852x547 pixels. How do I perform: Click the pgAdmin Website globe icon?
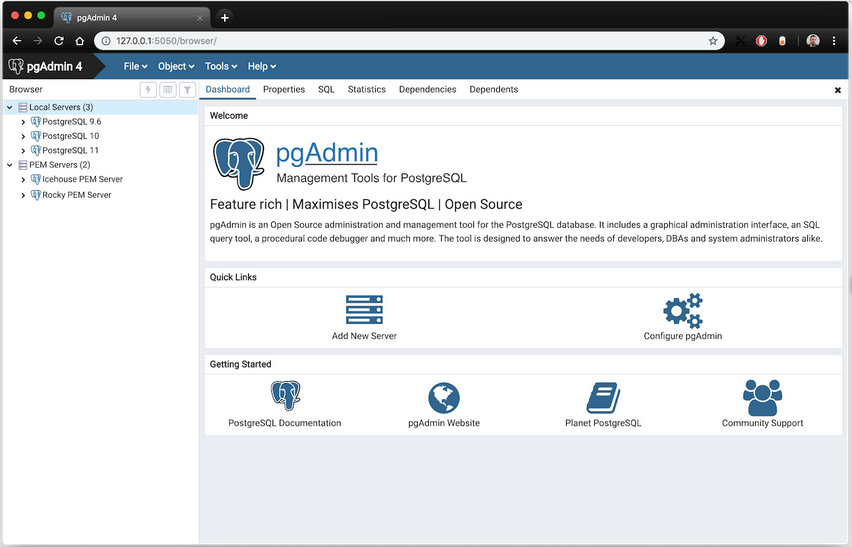pos(444,398)
